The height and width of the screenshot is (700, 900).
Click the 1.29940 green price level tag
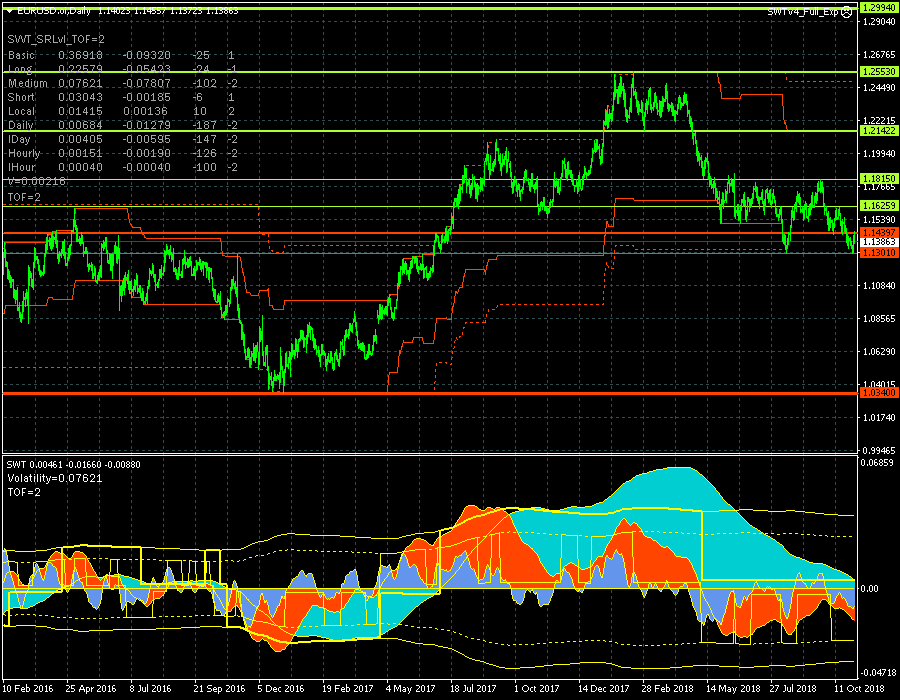coord(877,7)
